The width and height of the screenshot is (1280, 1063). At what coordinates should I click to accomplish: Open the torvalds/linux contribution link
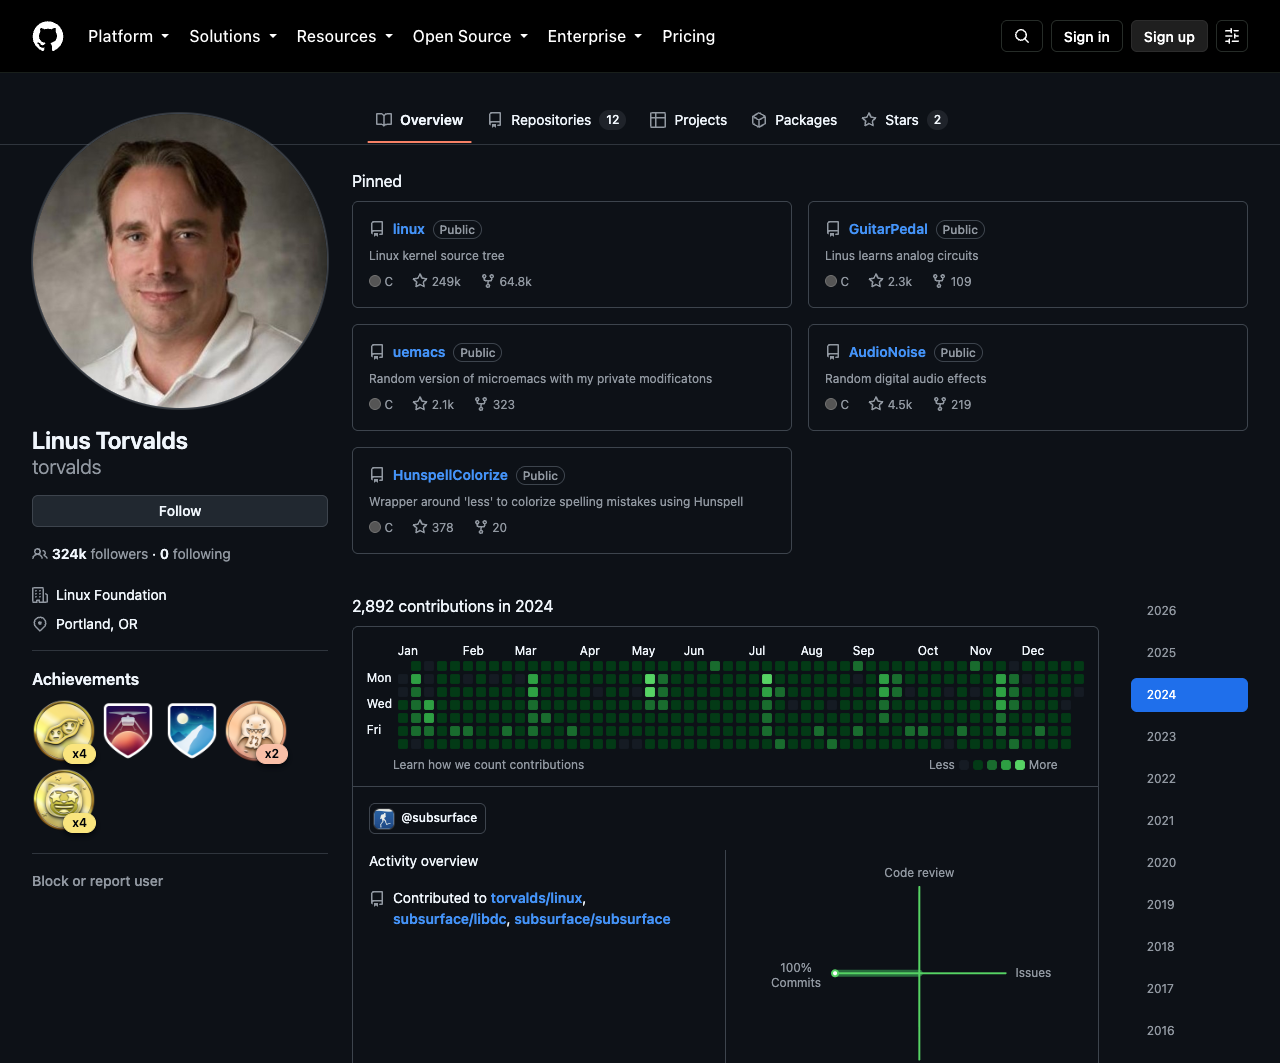click(x=536, y=898)
